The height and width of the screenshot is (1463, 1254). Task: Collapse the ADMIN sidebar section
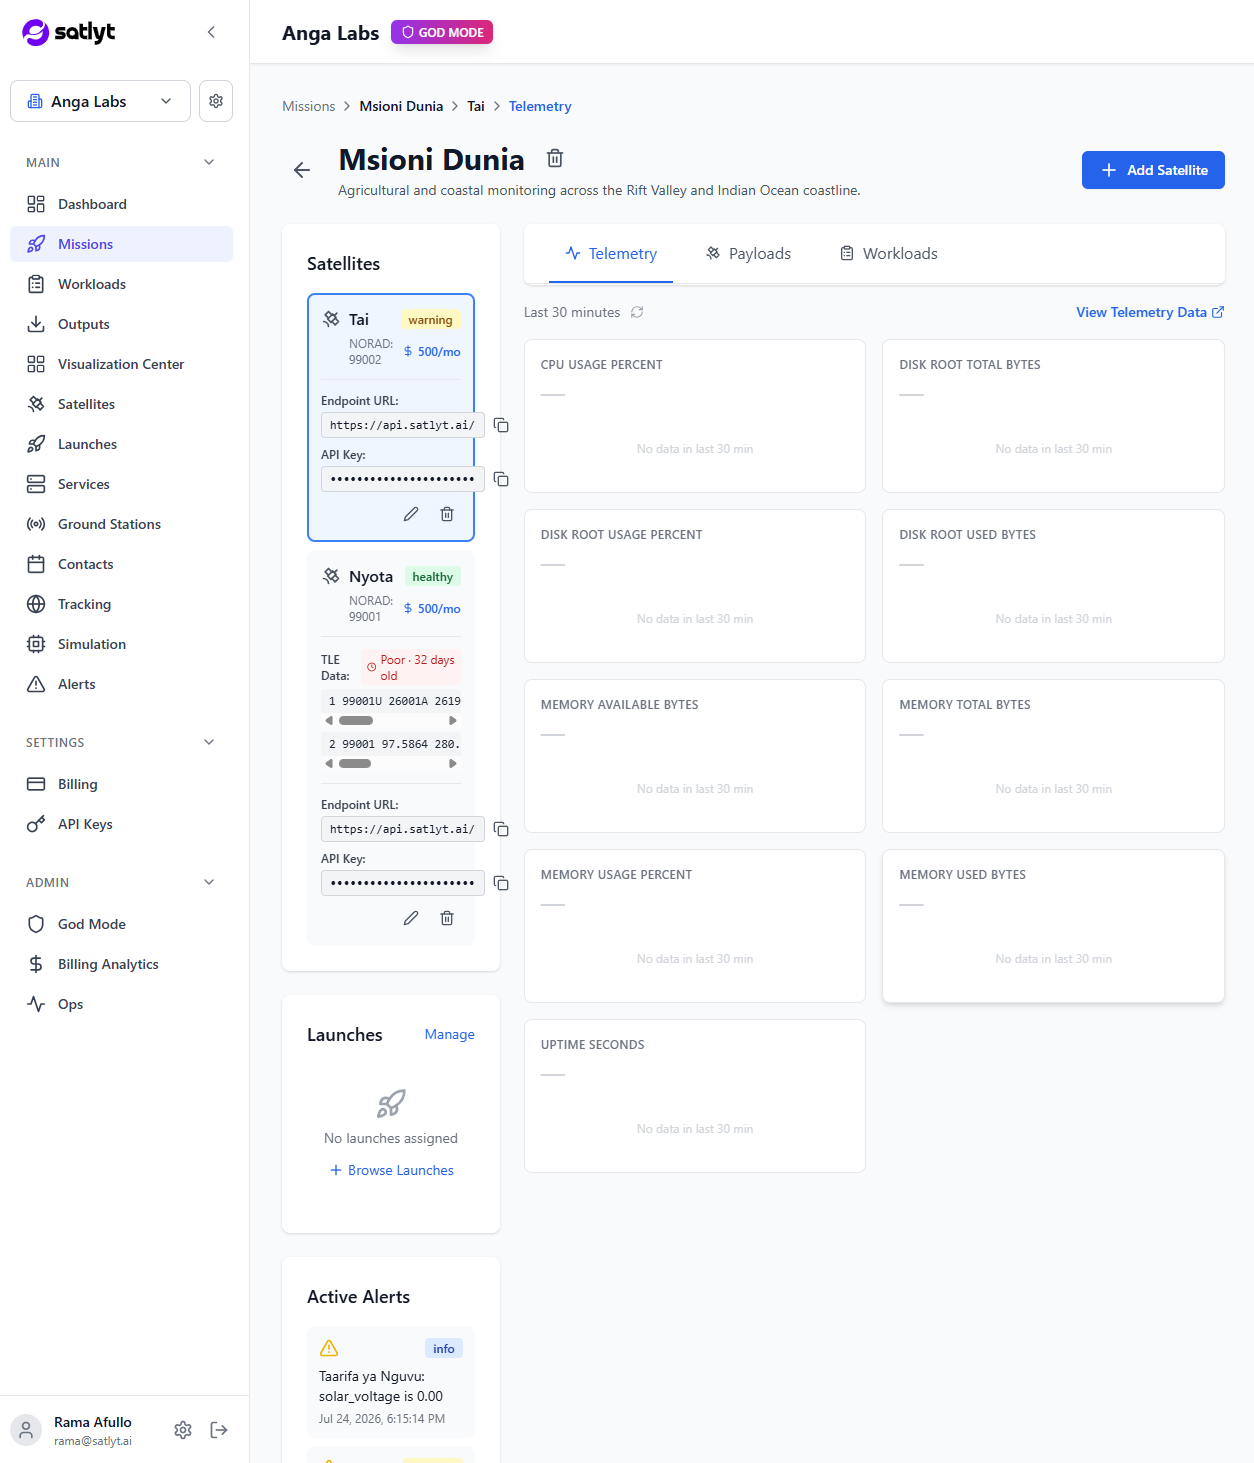(x=209, y=882)
